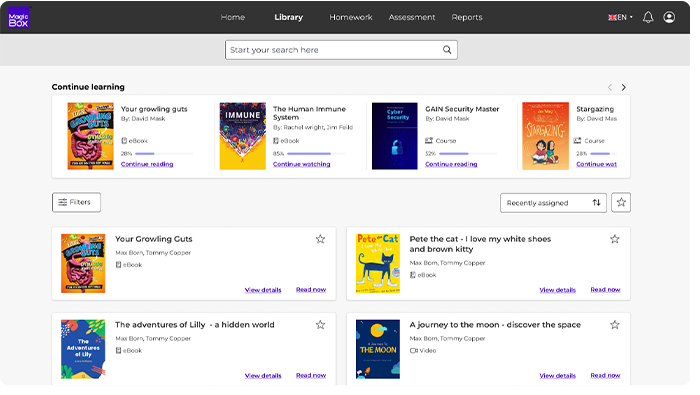Open the user profile icon
Image resolution: width=700 pixels, height=395 pixels.
pyautogui.click(x=669, y=17)
